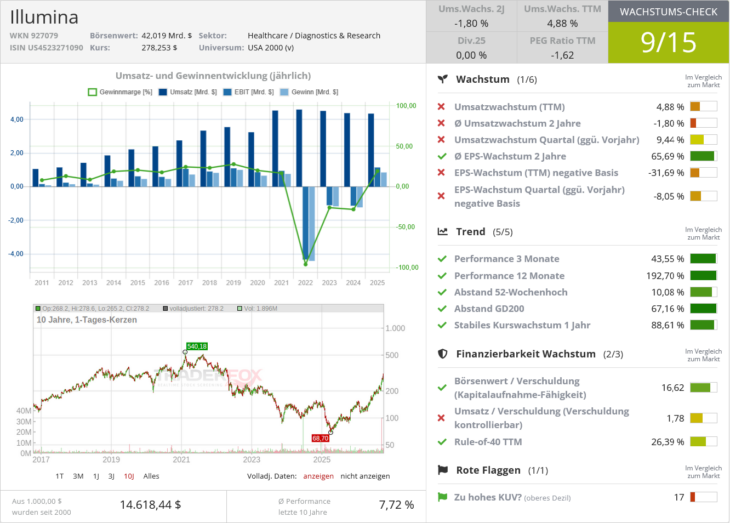Click red X beside Umsatzwachstum Quartal

coord(441,140)
